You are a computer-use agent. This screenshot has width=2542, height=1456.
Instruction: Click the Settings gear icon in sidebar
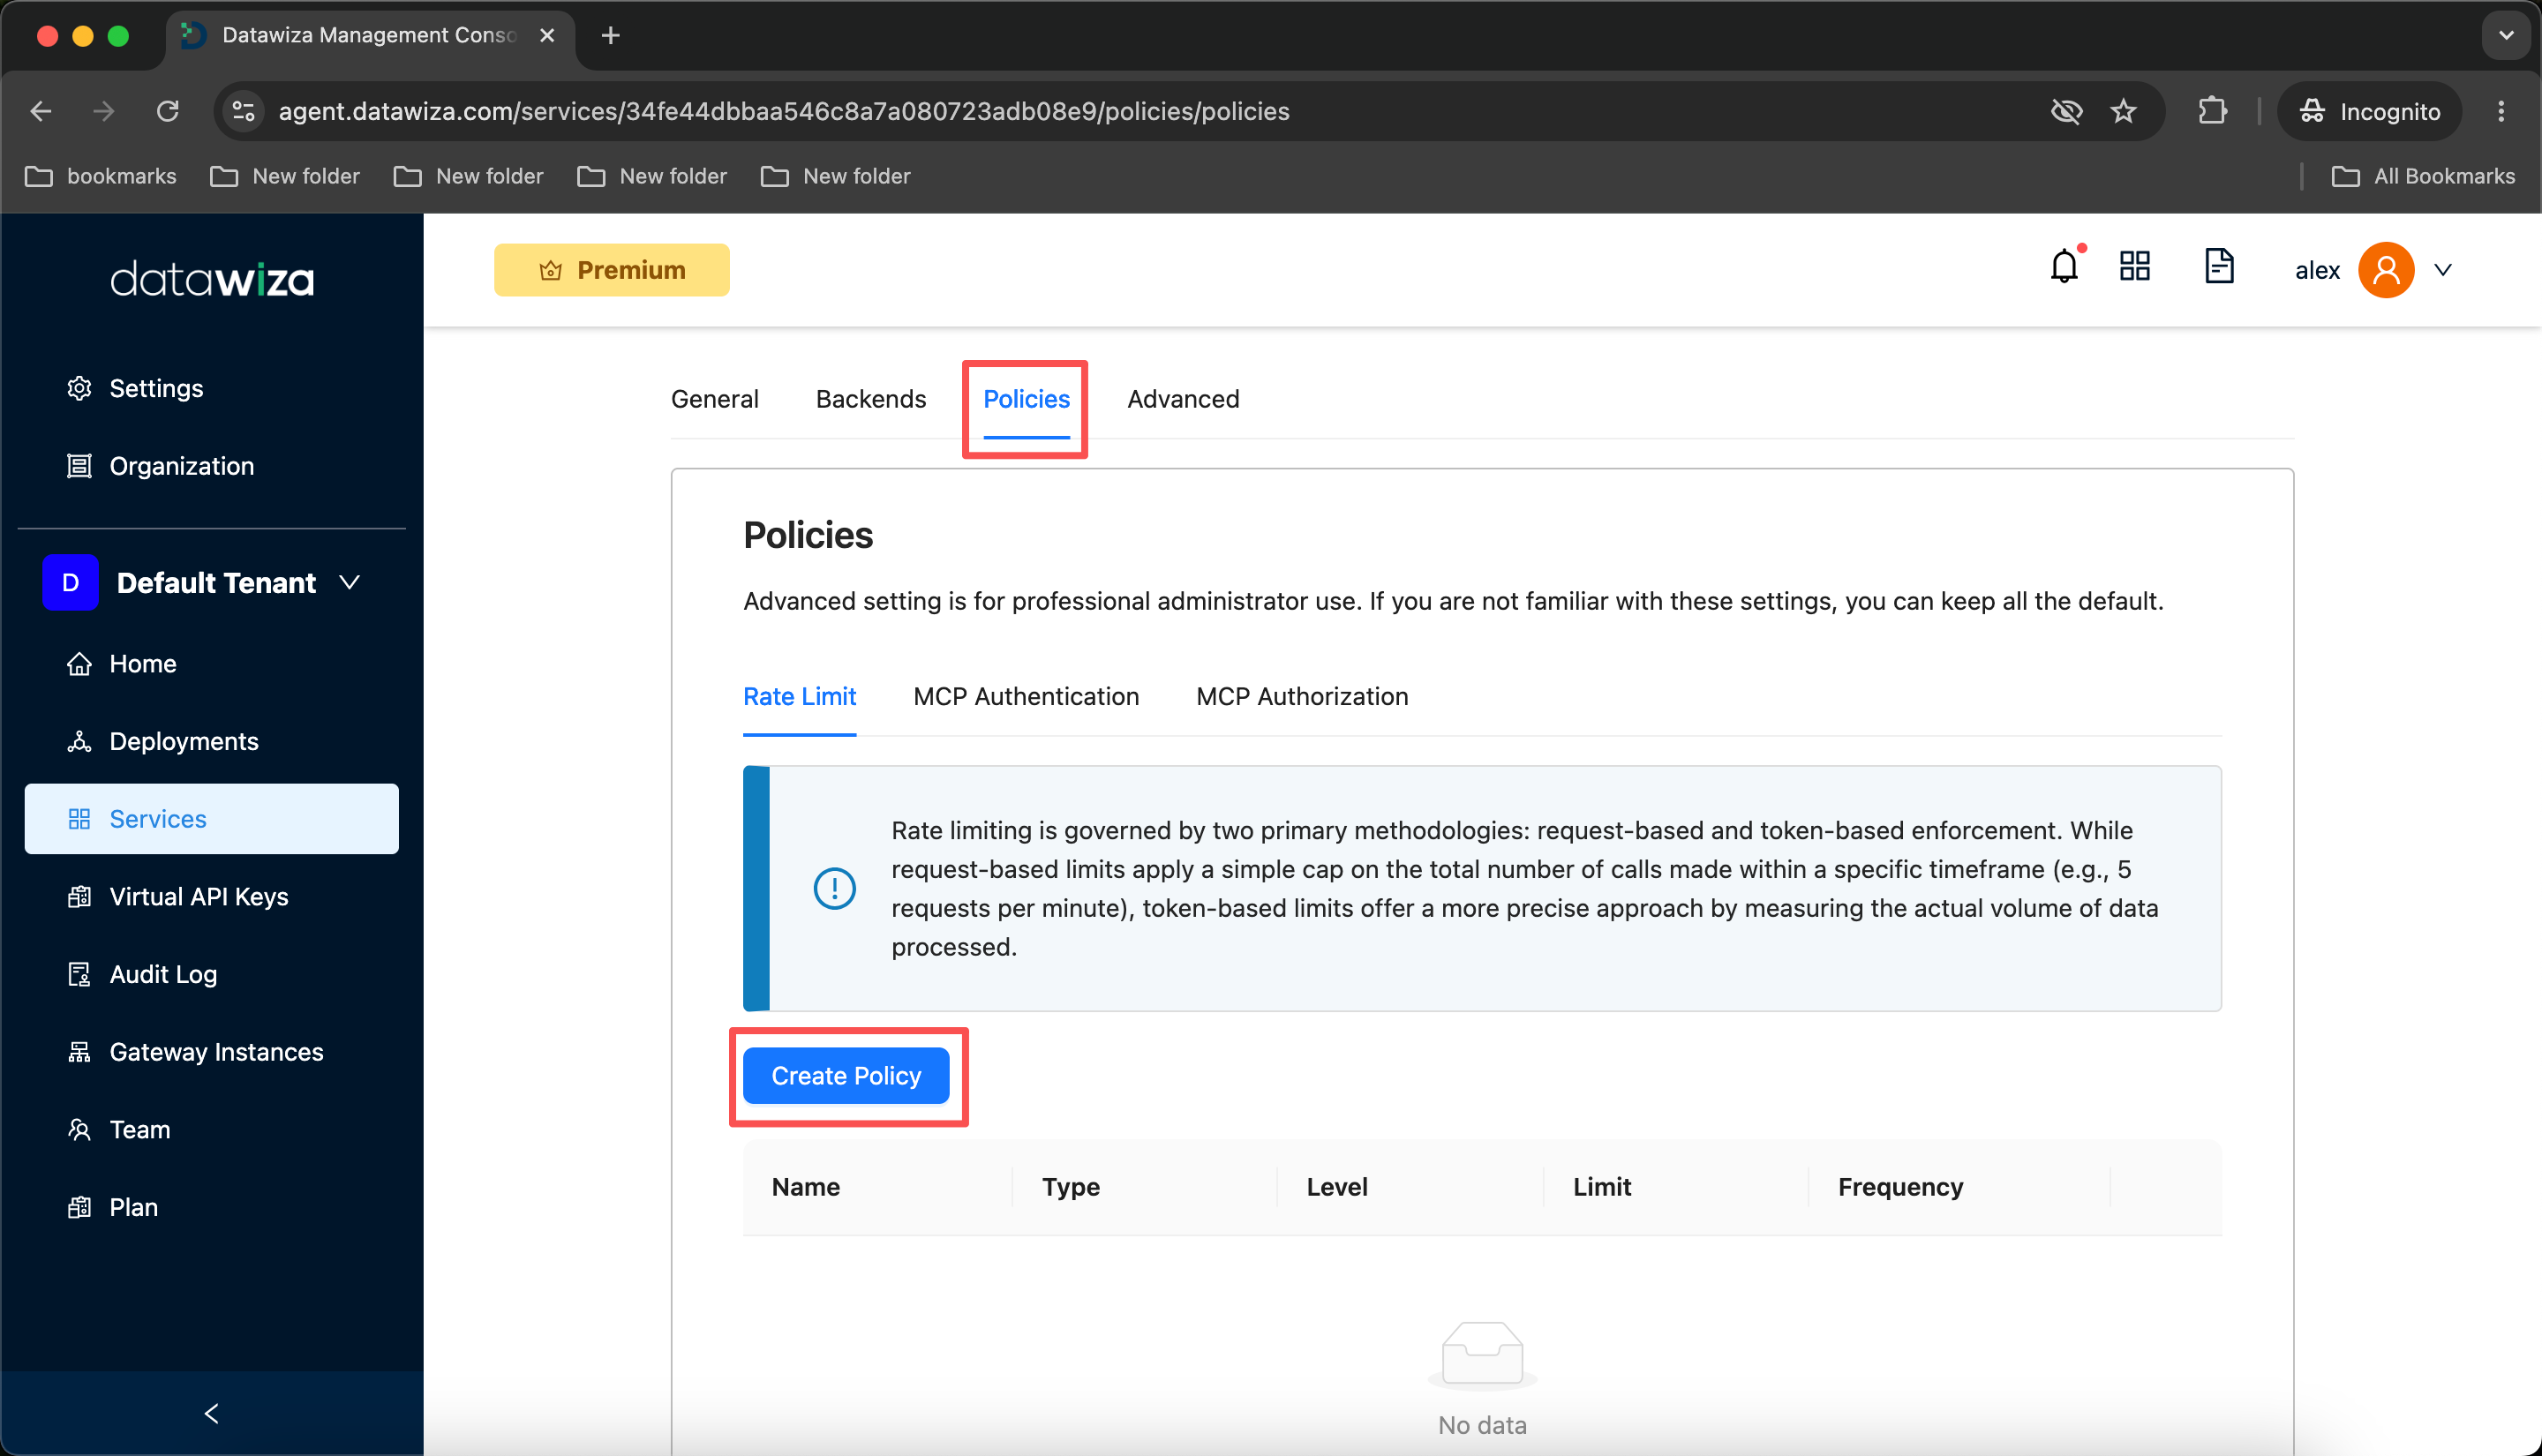(79, 388)
